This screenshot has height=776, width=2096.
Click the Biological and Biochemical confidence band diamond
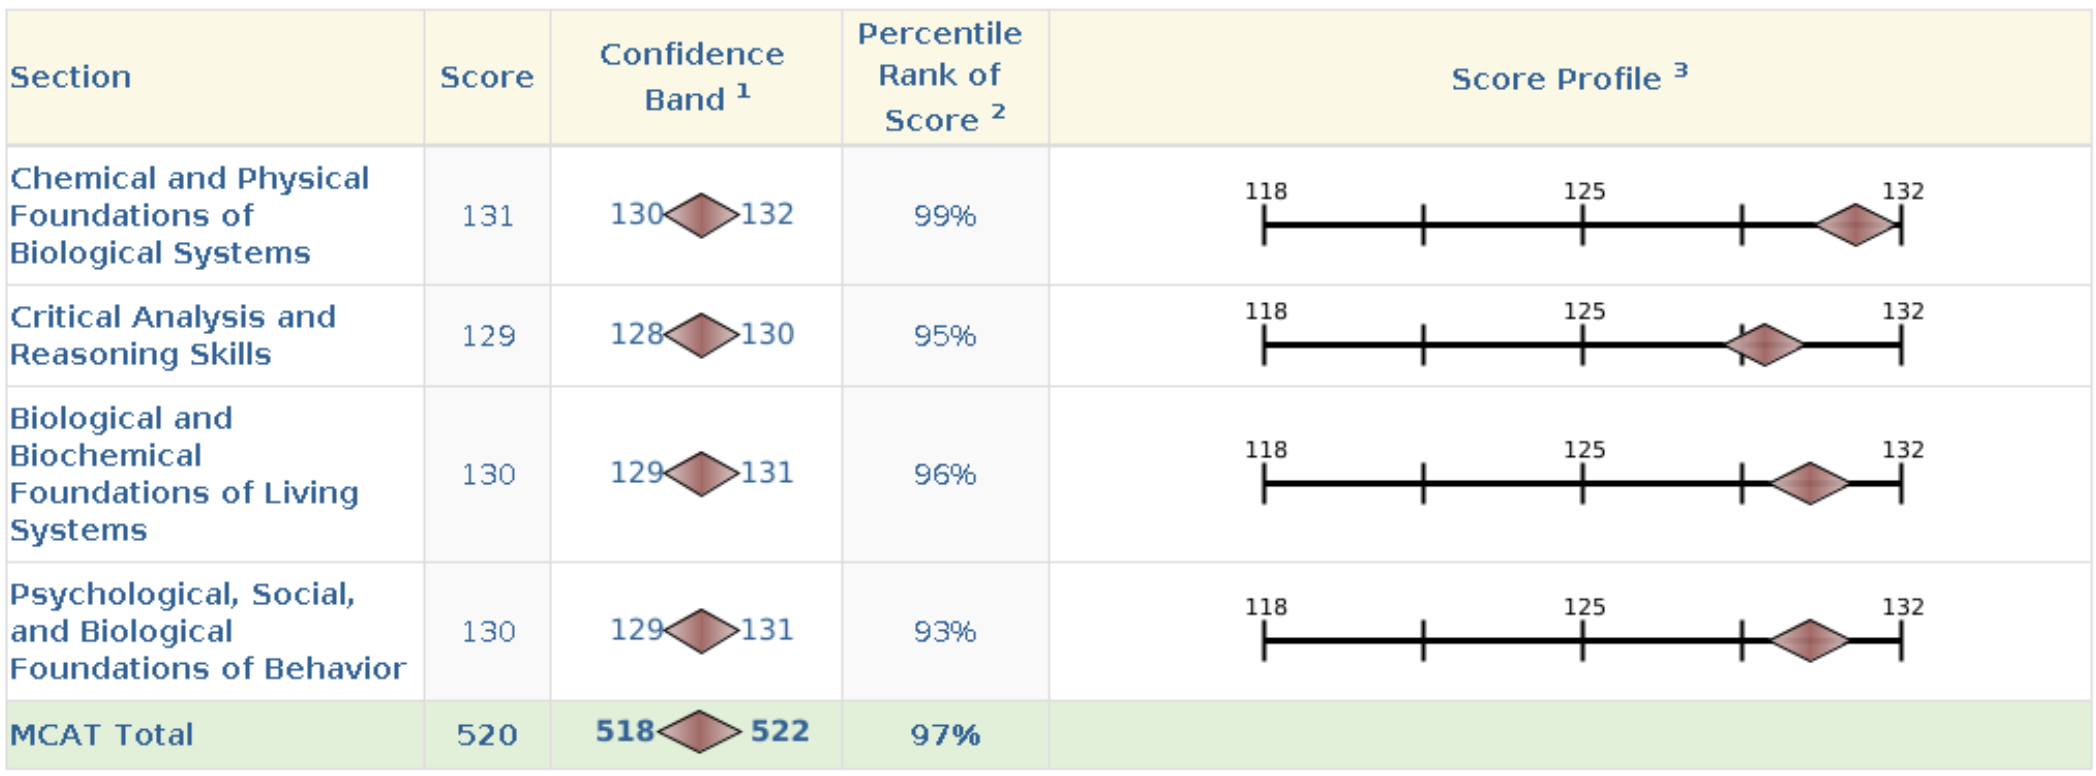701,473
